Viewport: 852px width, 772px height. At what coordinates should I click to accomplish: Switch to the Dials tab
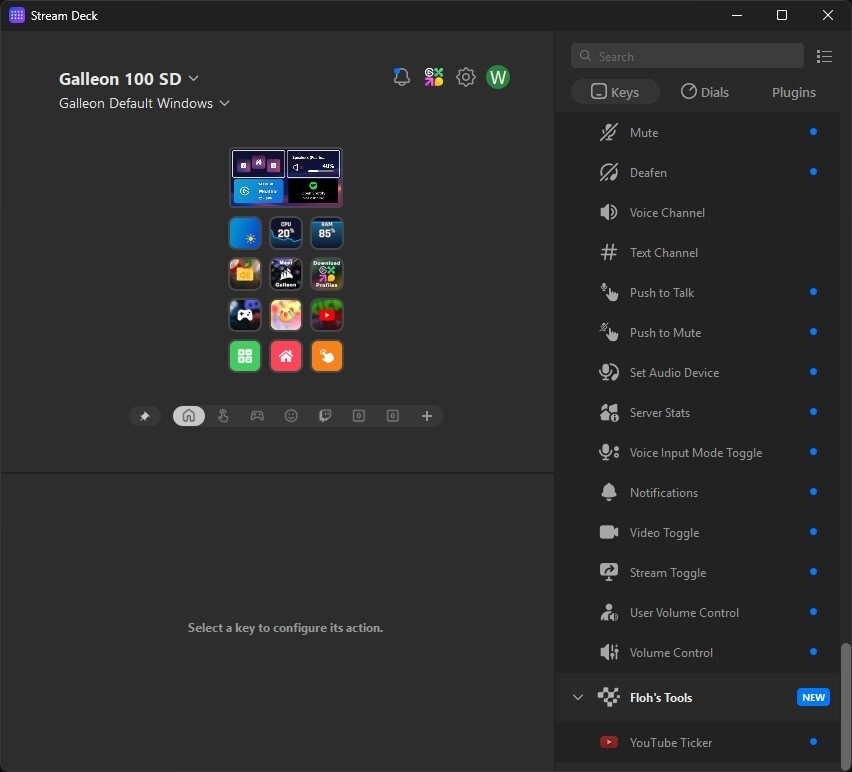[x=705, y=92]
